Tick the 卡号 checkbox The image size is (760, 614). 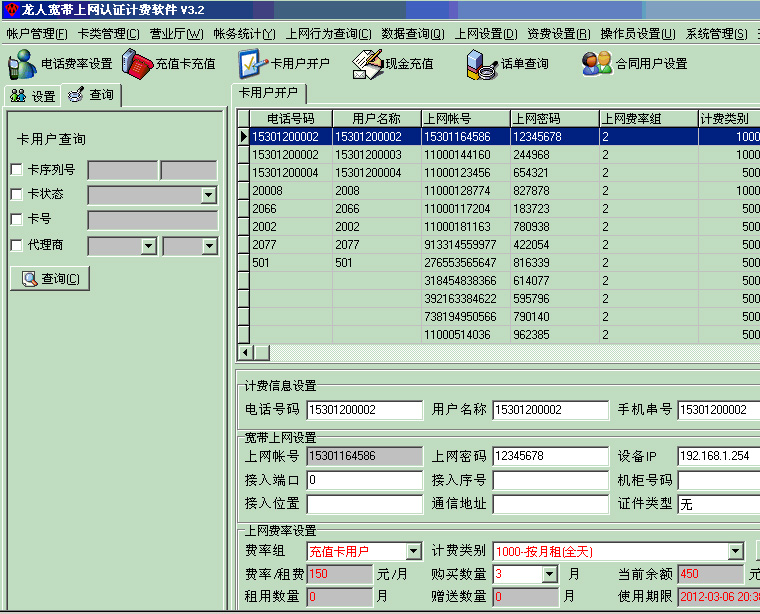click(16, 219)
